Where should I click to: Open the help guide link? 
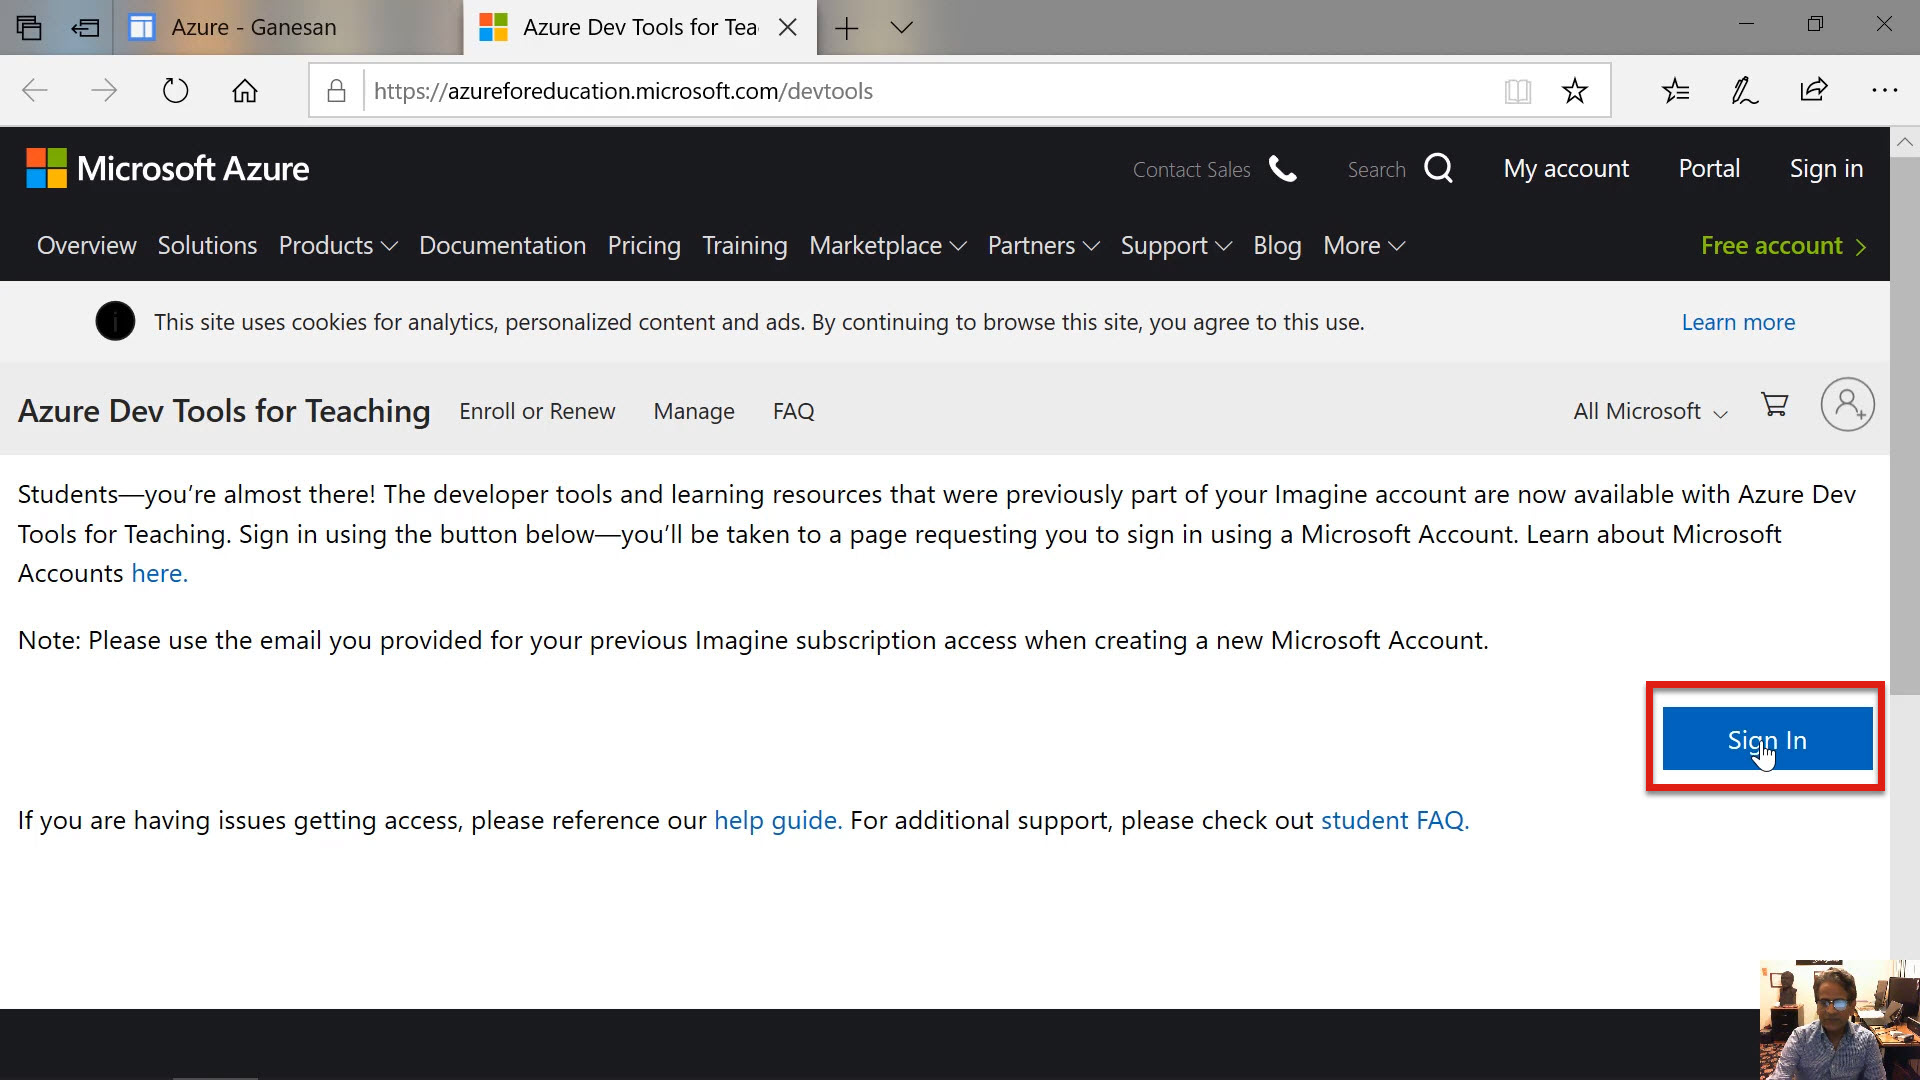click(777, 821)
